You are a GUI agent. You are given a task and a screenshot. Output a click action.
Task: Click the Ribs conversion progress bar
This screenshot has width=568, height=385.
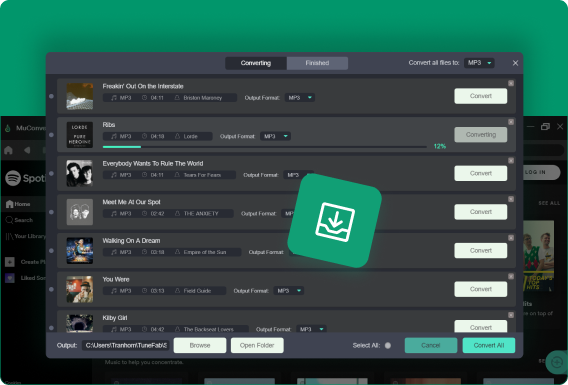(264, 147)
